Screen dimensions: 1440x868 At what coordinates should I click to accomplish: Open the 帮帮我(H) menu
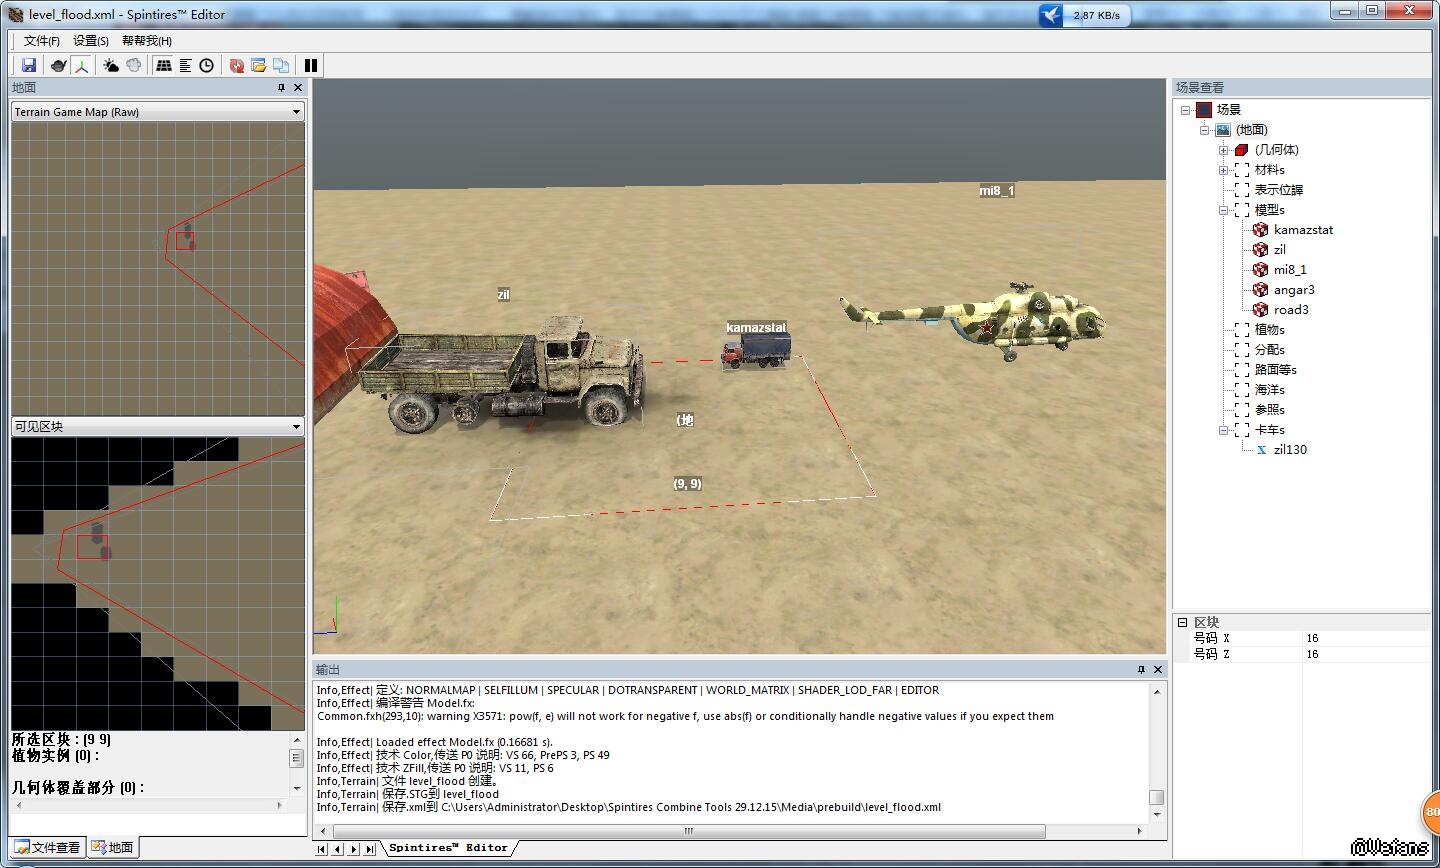[x=147, y=41]
